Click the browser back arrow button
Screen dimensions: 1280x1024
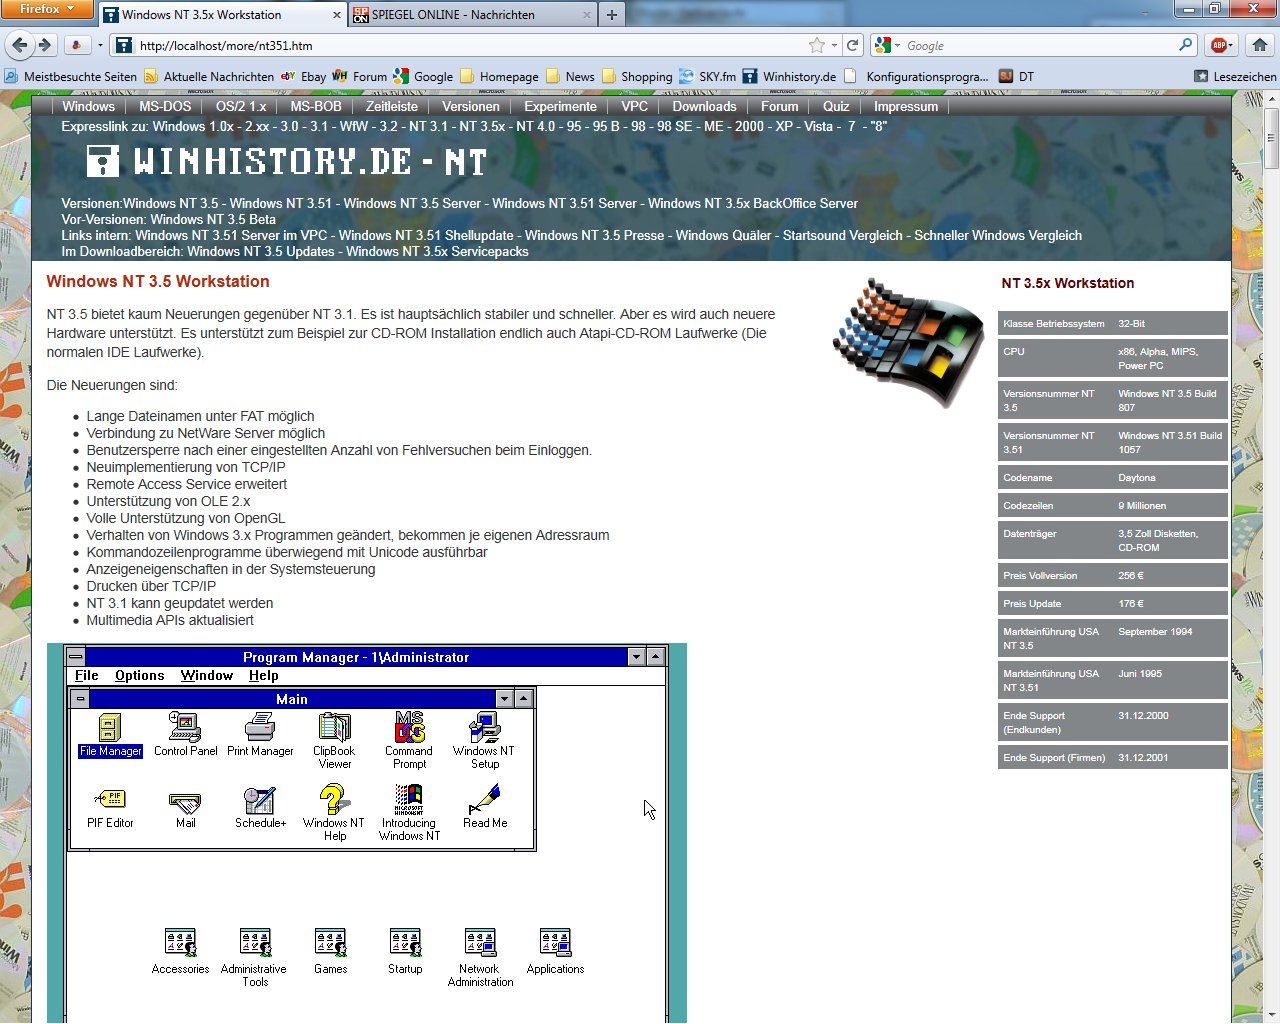(19, 45)
